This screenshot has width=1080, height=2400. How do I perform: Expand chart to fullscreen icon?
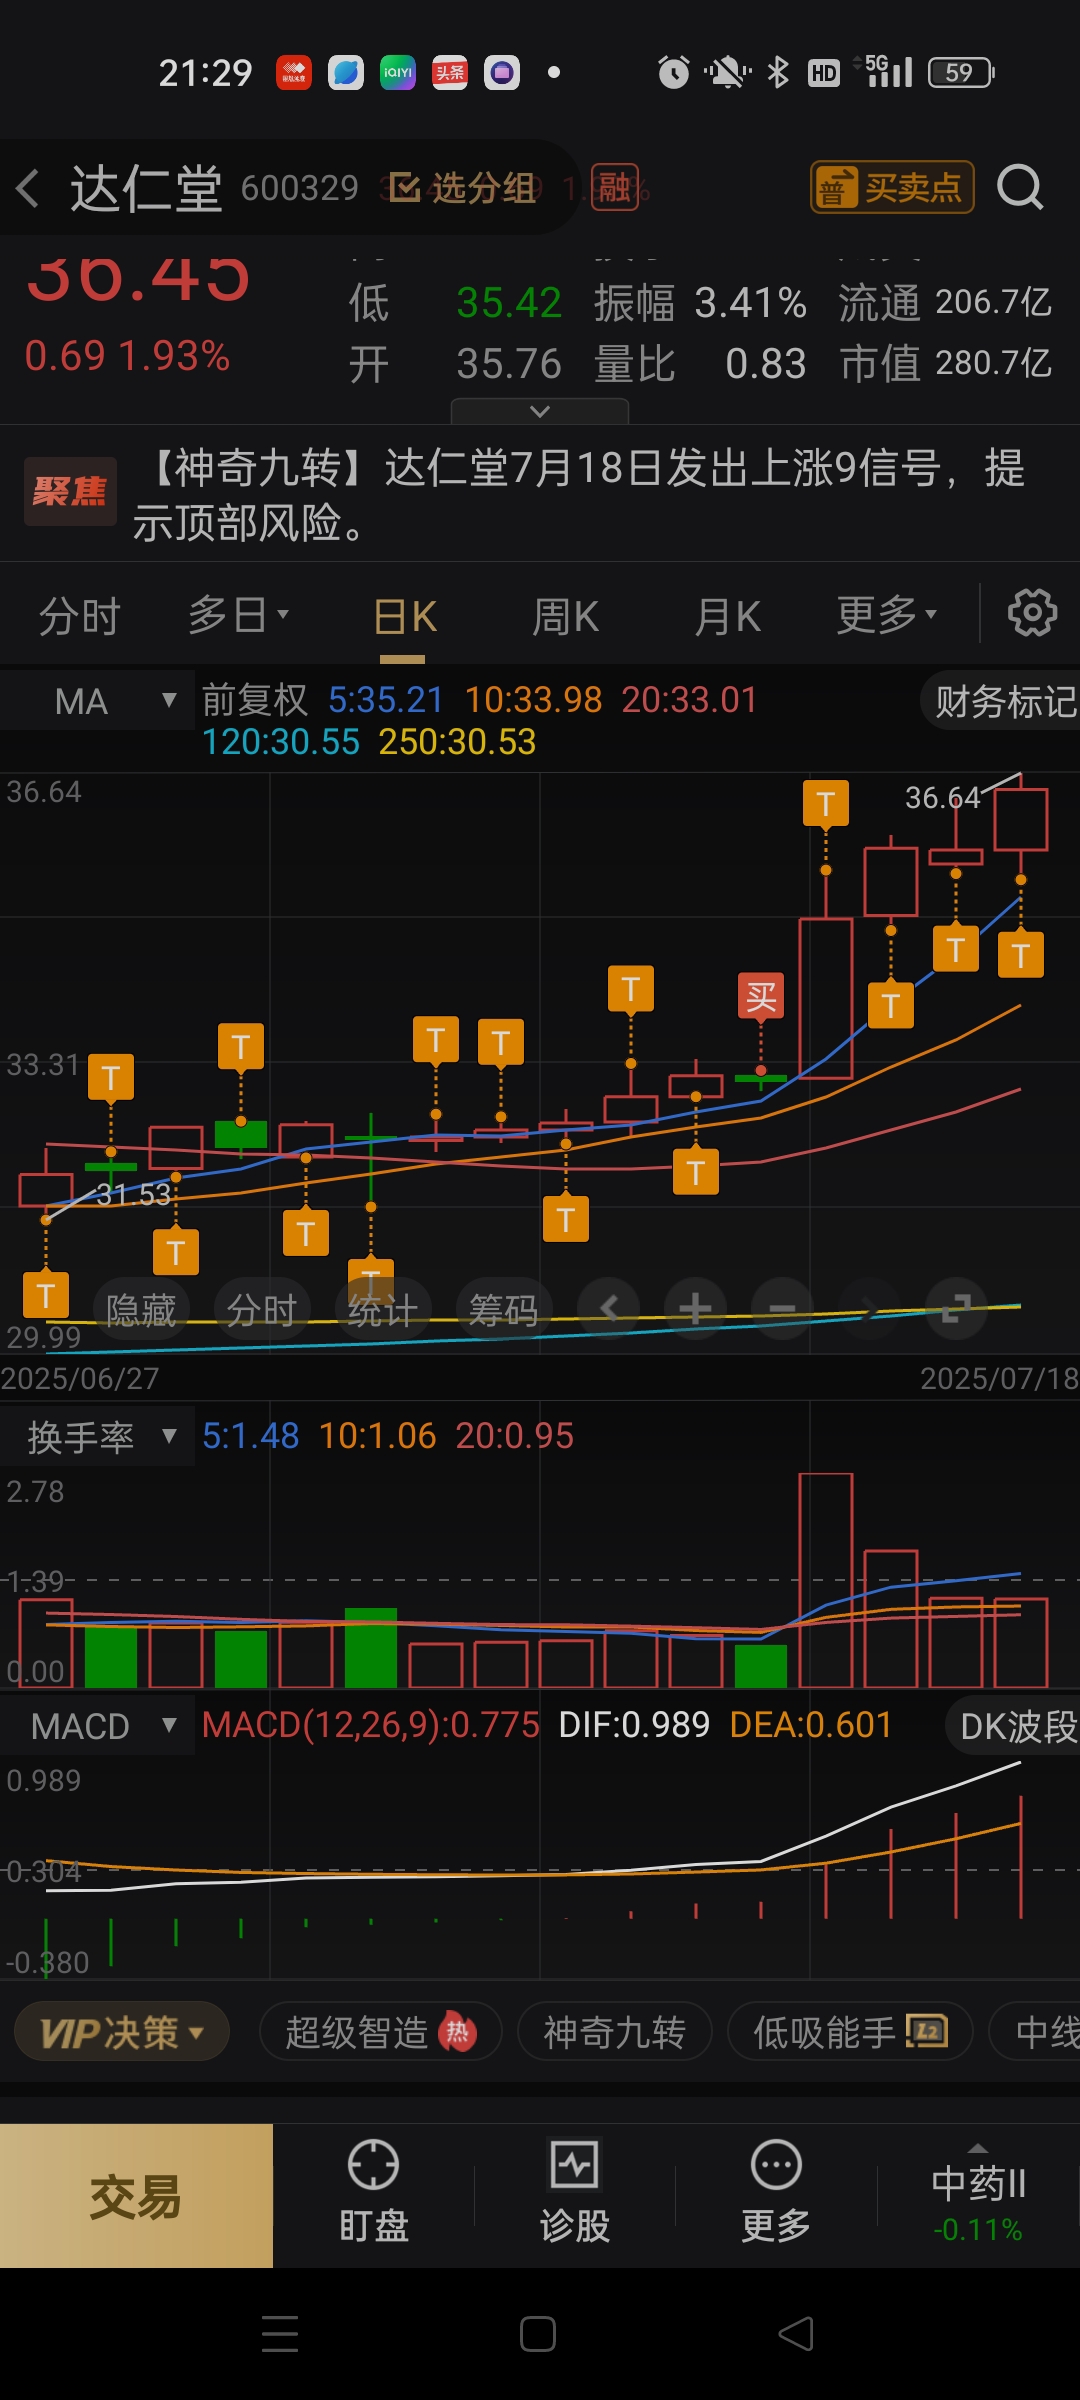956,1308
